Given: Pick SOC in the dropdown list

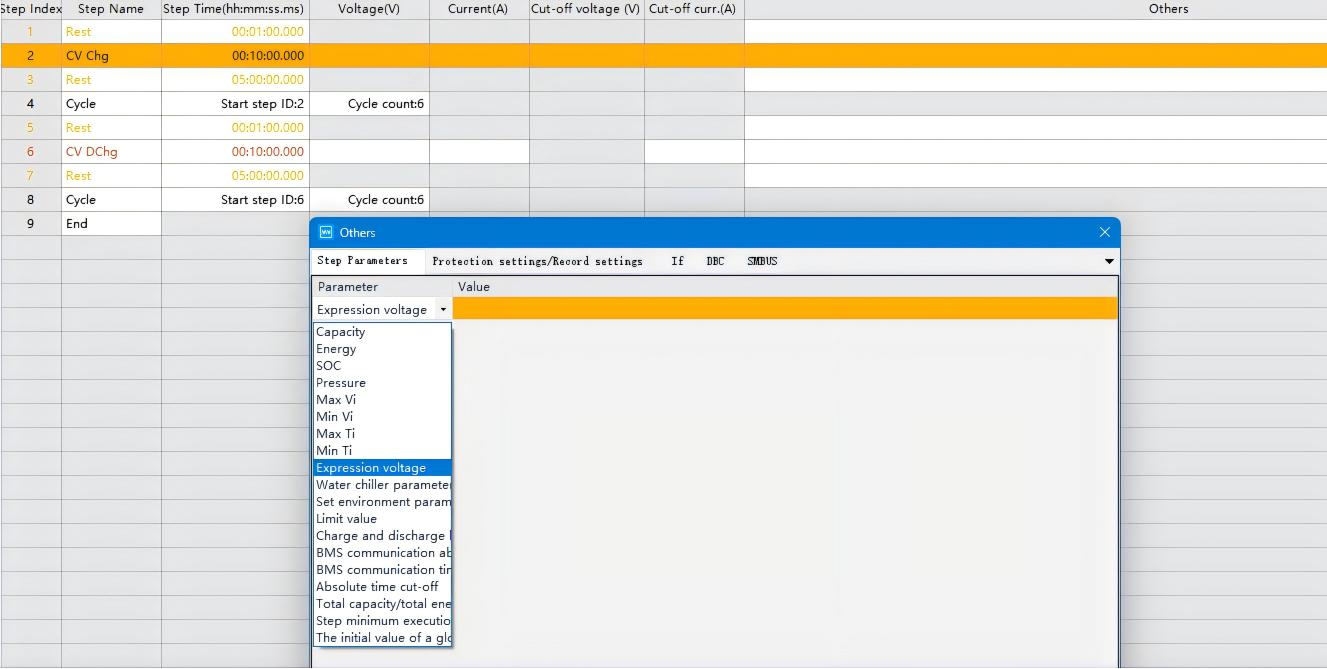Looking at the screenshot, I should pos(382,366).
